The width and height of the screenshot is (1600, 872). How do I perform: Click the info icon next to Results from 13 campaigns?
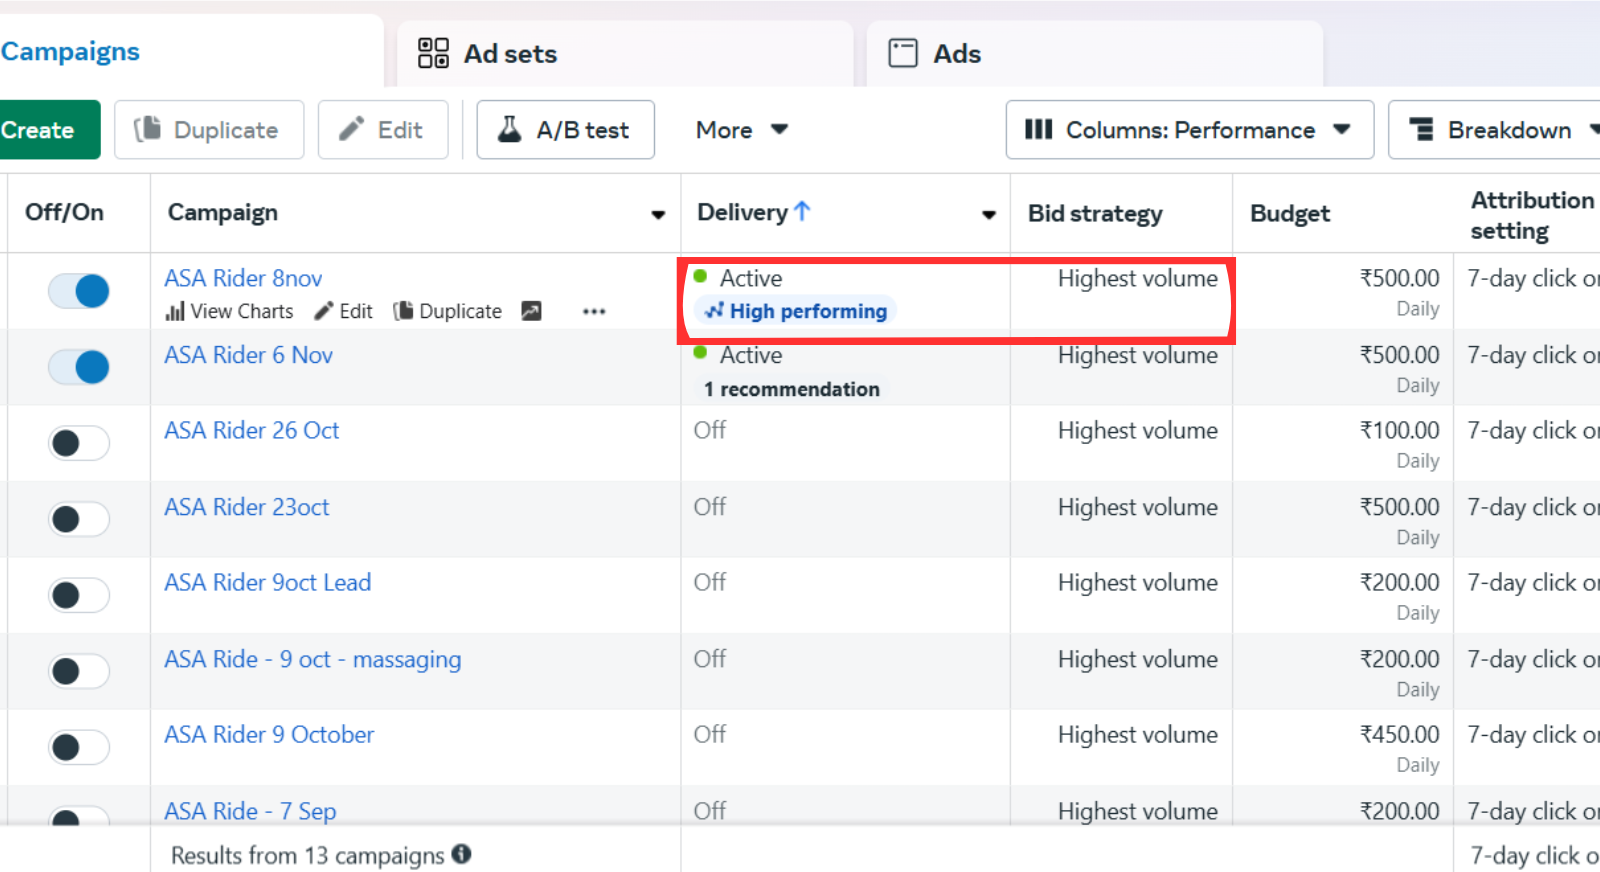point(461,854)
